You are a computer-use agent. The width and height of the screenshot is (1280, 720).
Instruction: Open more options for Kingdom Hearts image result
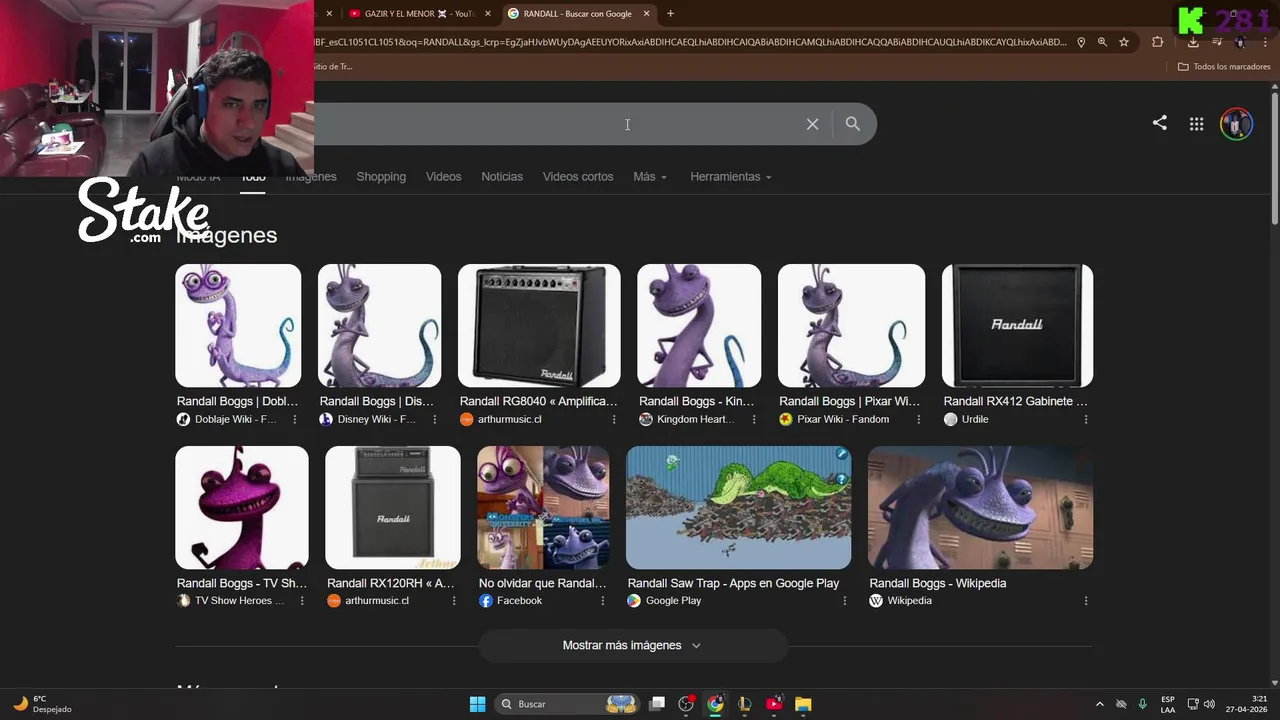754,420
